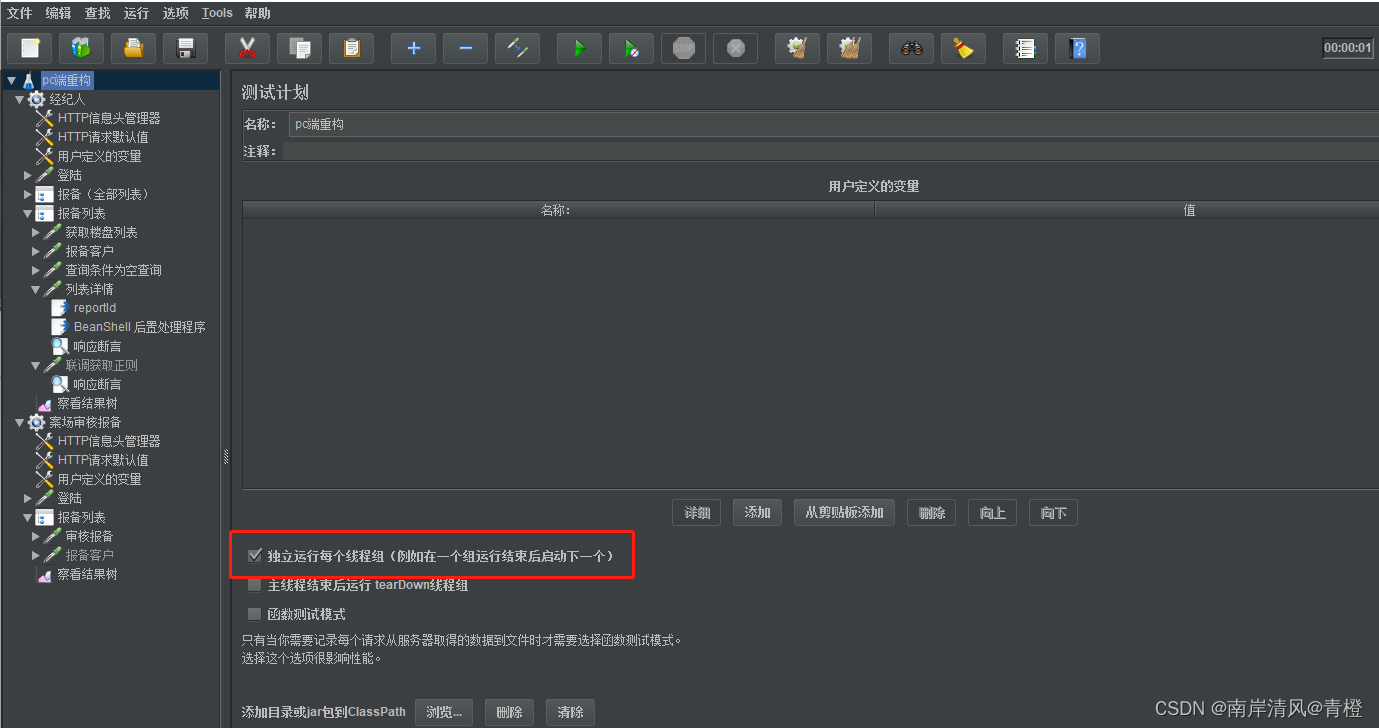Click the 向下 button
This screenshot has width=1379, height=728.
pos(1054,513)
